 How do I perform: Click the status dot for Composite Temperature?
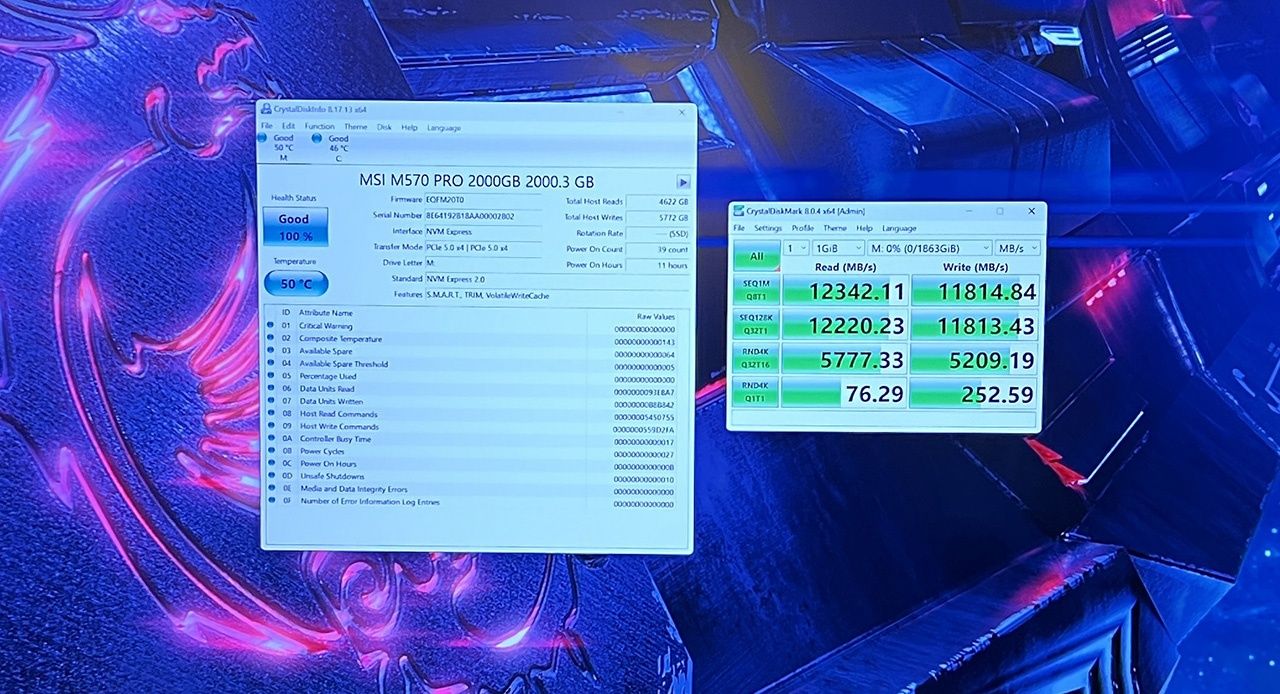(x=271, y=339)
